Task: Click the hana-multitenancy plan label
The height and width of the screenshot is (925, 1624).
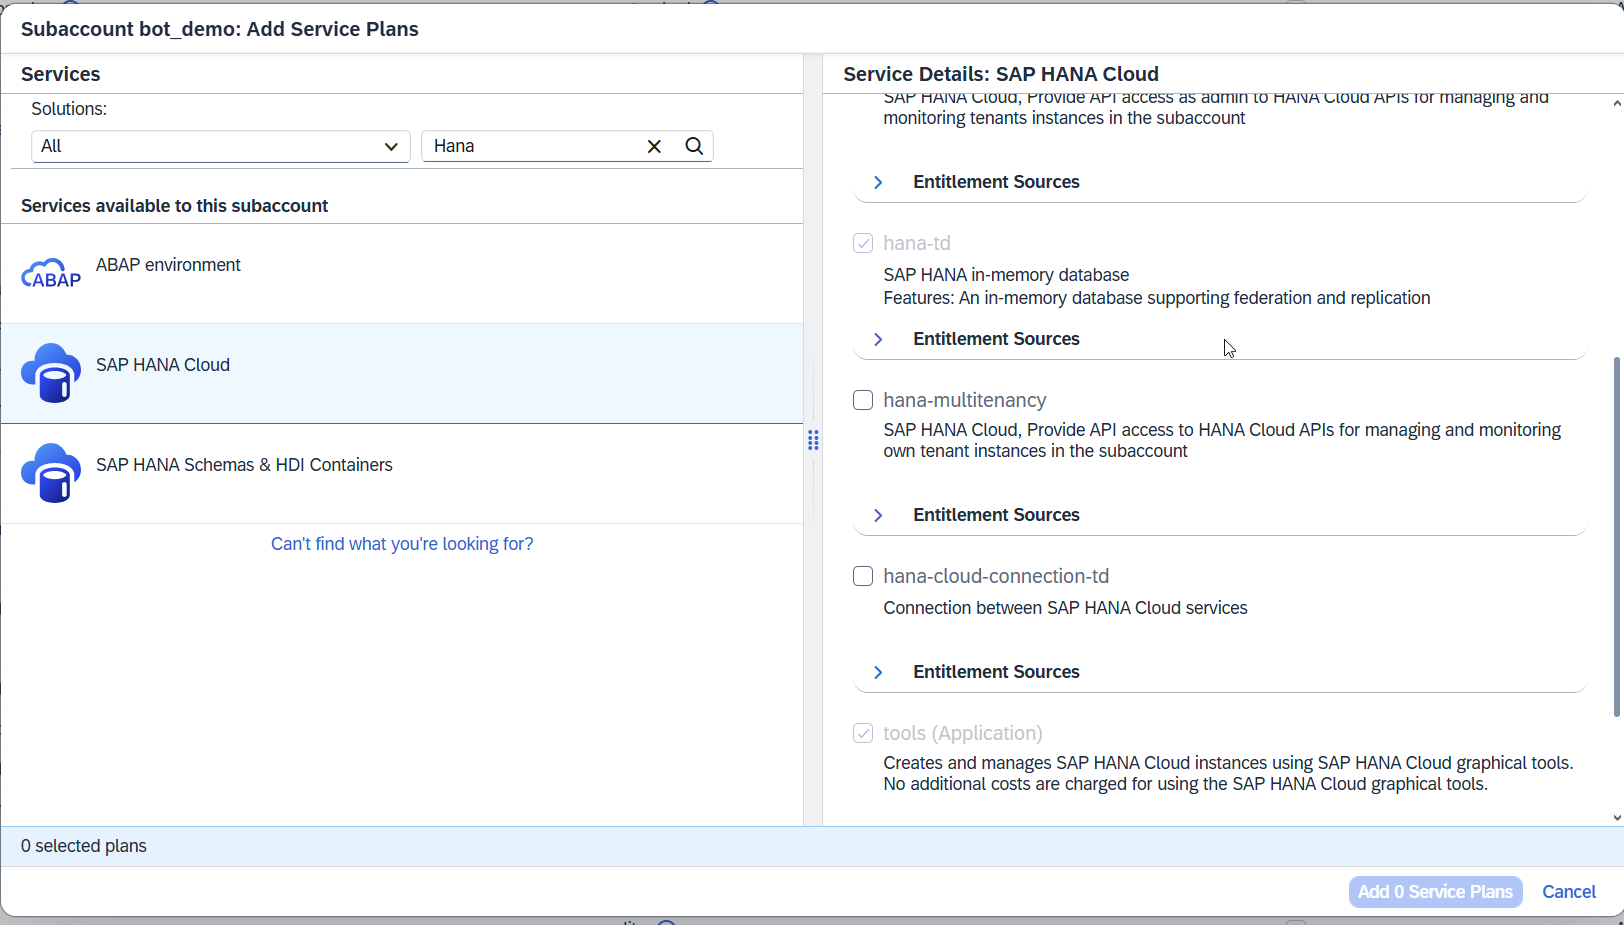Action: pos(965,400)
